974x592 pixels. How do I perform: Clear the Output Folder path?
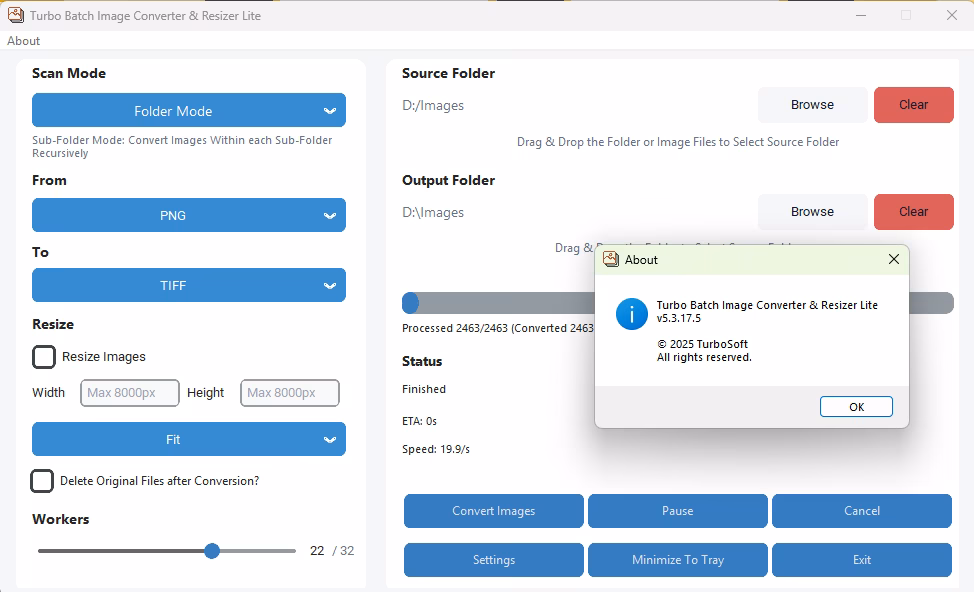click(x=913, y=212)
